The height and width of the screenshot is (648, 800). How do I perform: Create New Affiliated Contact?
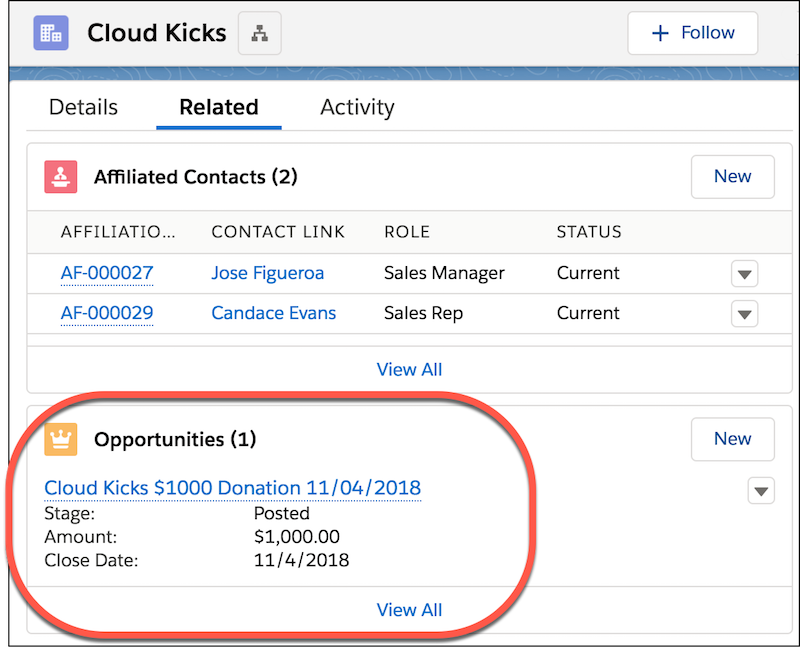(733, 177)
